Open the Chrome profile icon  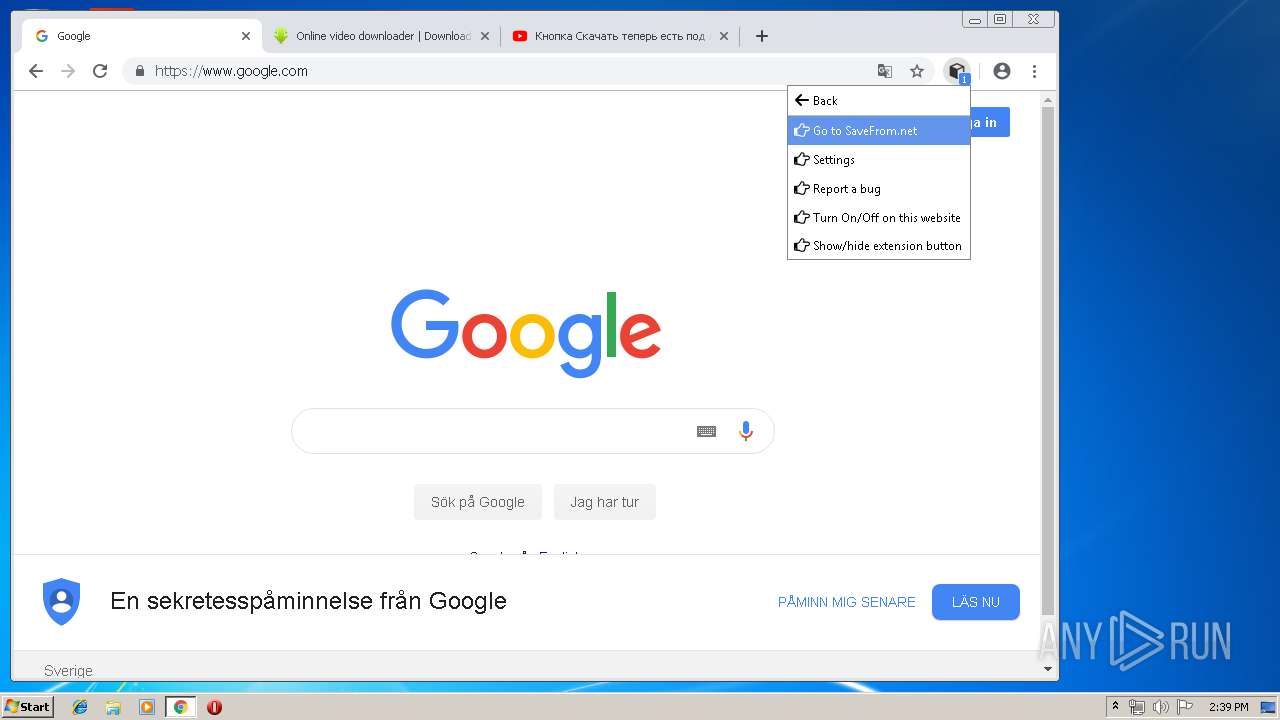1002,71
